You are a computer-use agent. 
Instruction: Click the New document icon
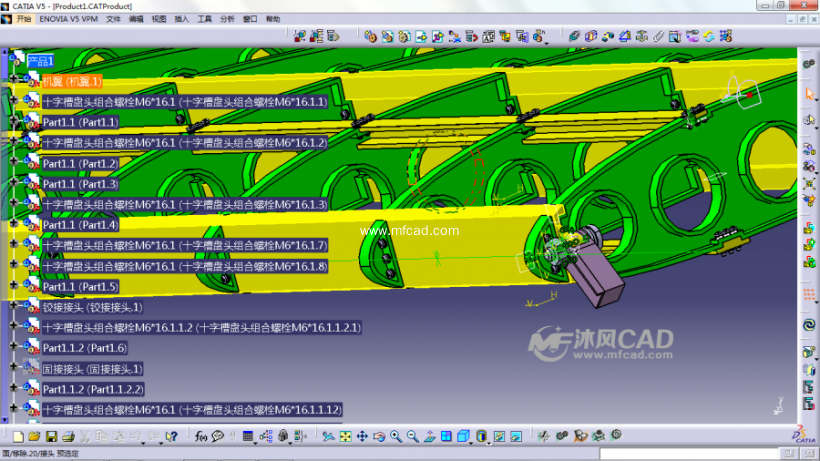click(18, 437)
